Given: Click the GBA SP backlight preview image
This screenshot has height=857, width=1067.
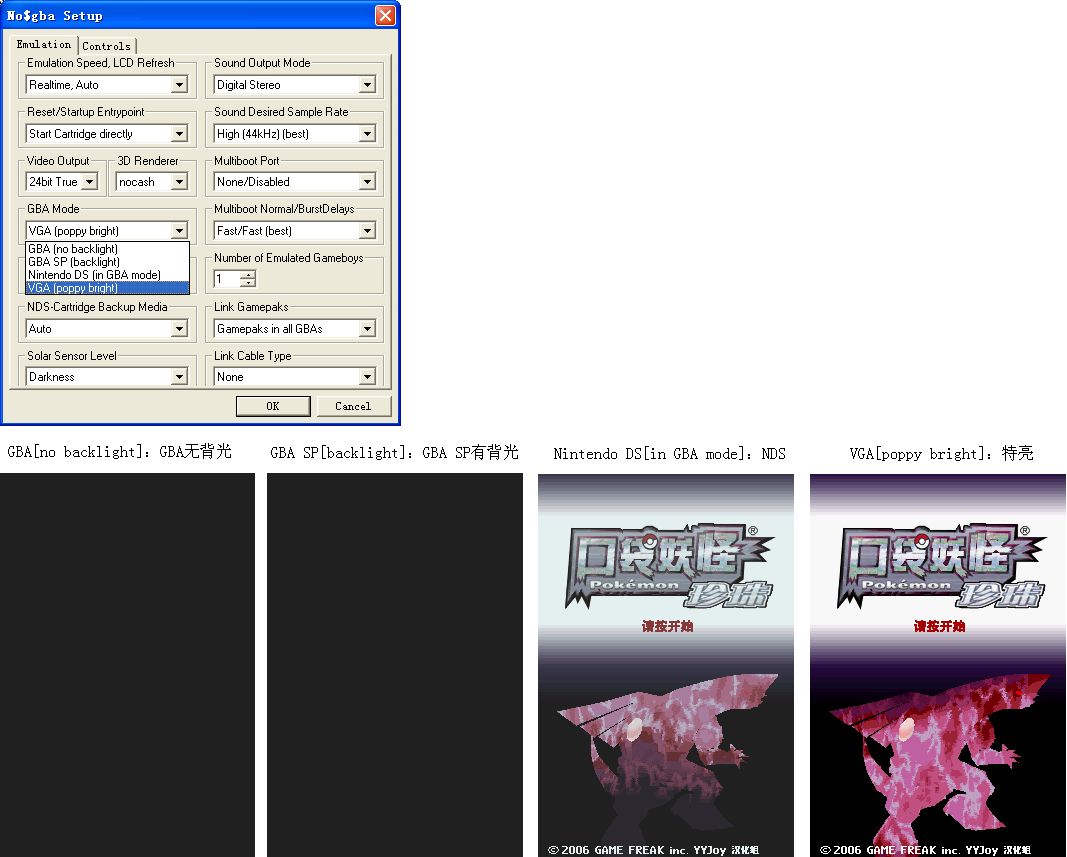Looking at the screenshot, I should click(x=395, y=665).
